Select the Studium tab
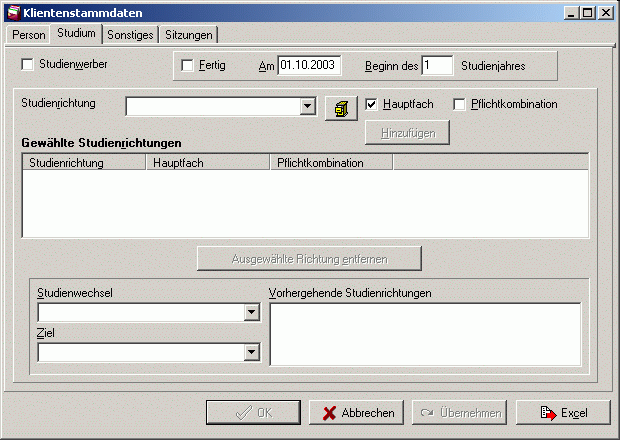 [76, 33]
